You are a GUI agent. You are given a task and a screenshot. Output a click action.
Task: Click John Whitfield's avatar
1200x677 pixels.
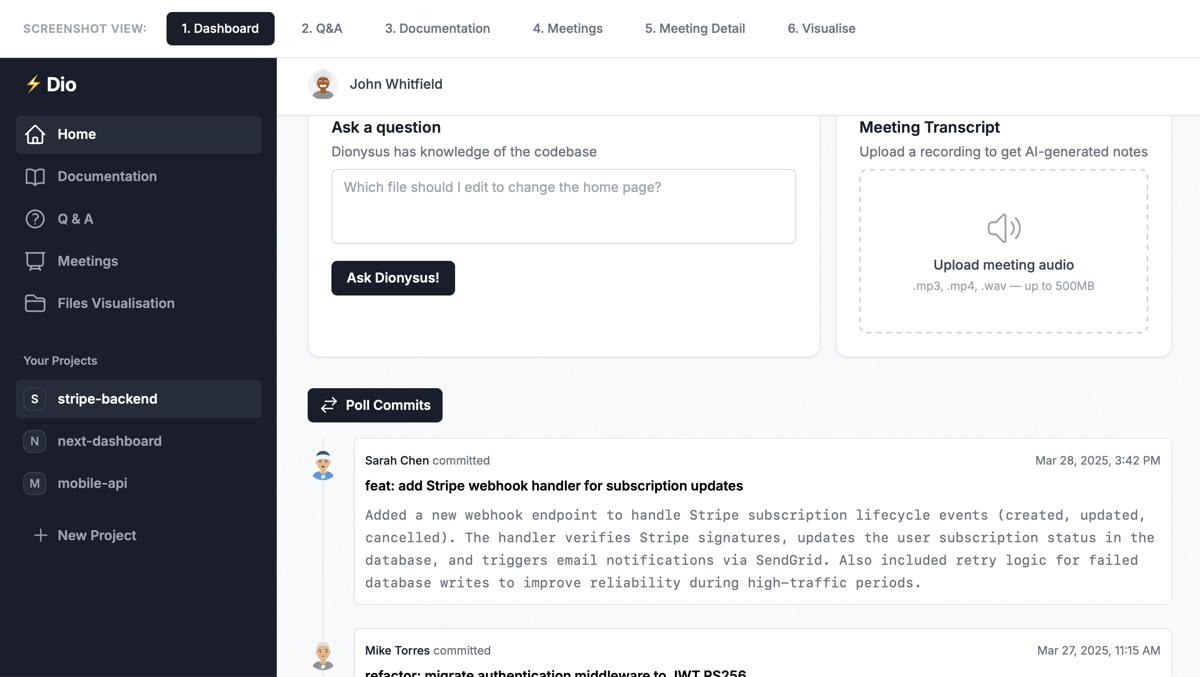click(323, 84)
